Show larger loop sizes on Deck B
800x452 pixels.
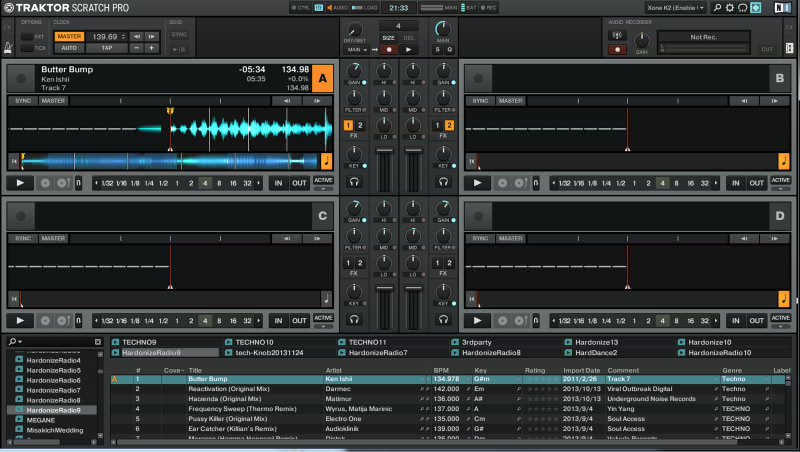[x=715, y=183]
